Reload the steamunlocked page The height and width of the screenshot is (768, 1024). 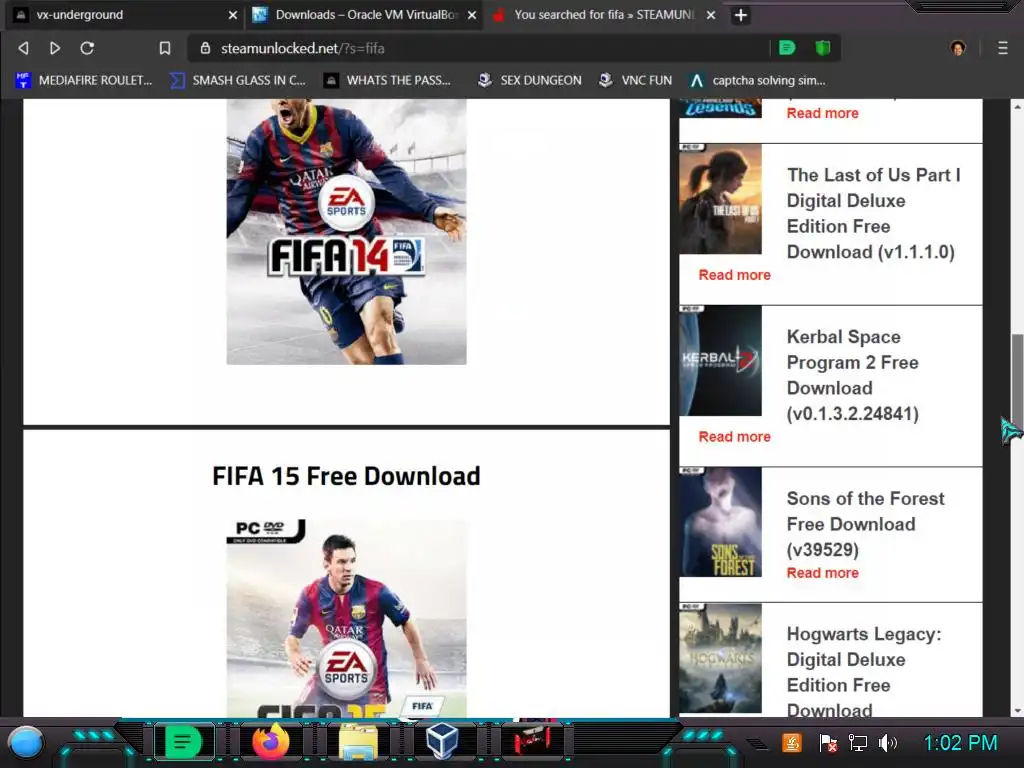pos(87,48)
